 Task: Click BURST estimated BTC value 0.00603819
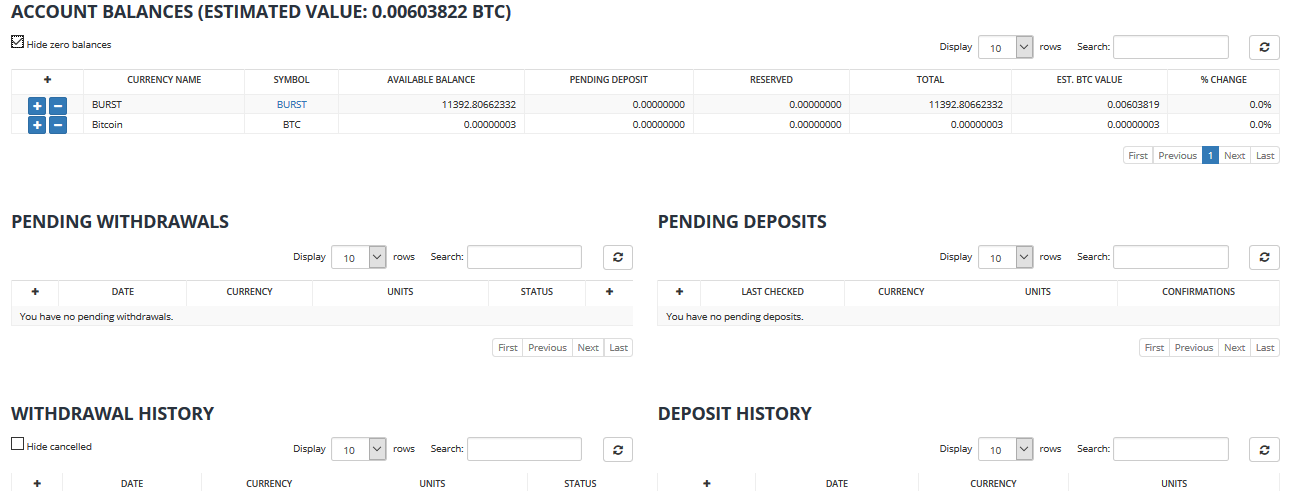click(1133, 105)
